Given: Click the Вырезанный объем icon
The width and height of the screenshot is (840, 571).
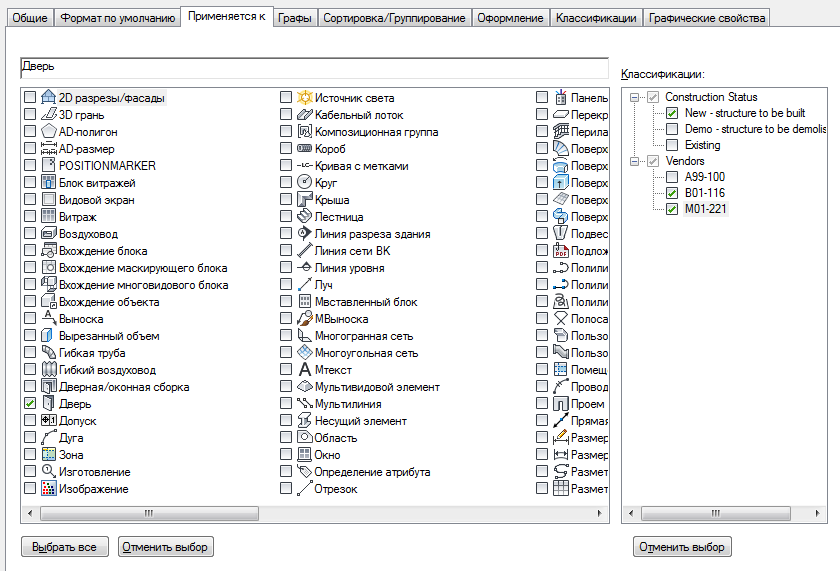Looking at the screenshot, I should (49, 335).
